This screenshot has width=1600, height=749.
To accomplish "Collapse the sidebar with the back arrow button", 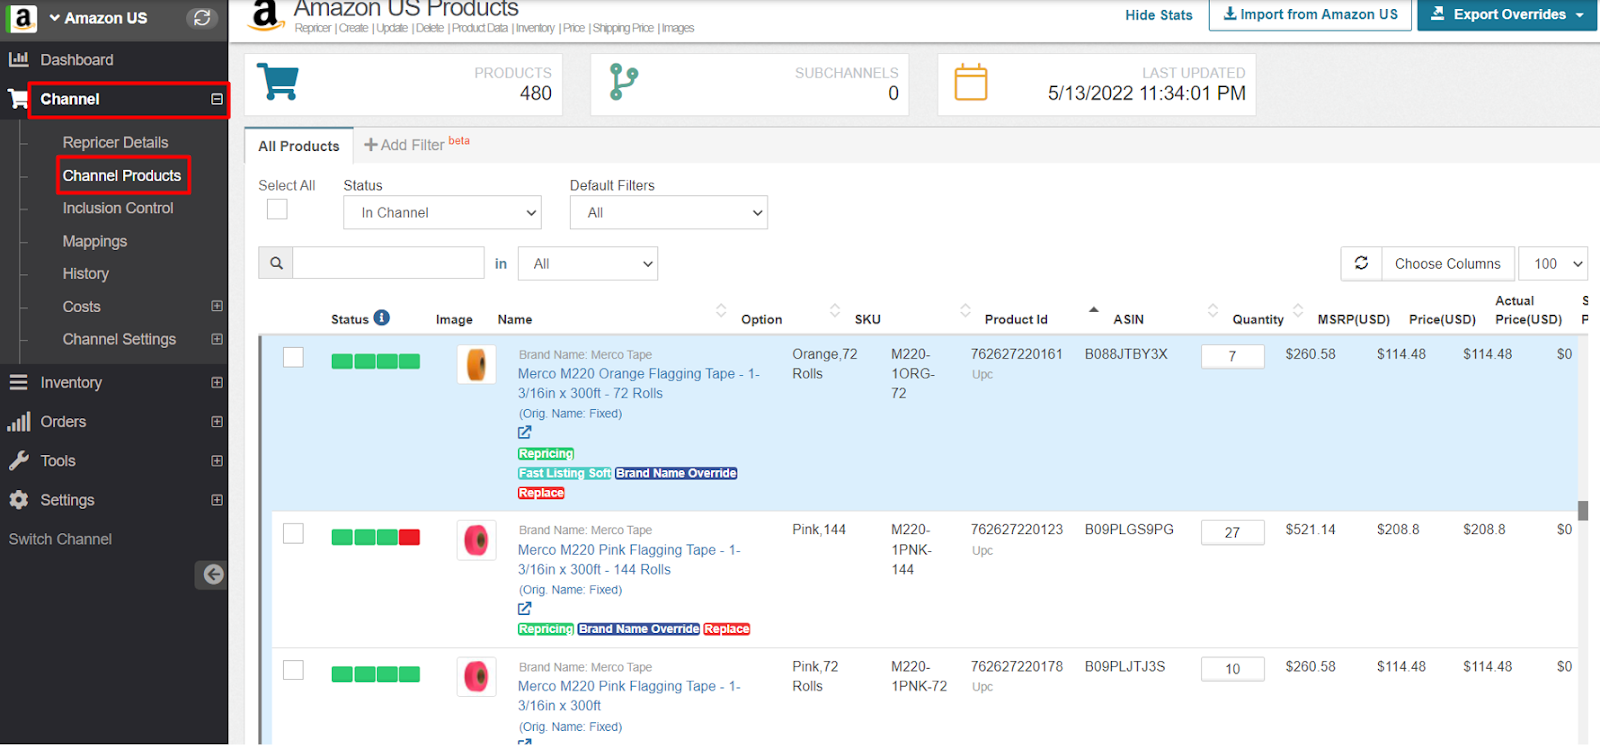I will tap(212, 574).
